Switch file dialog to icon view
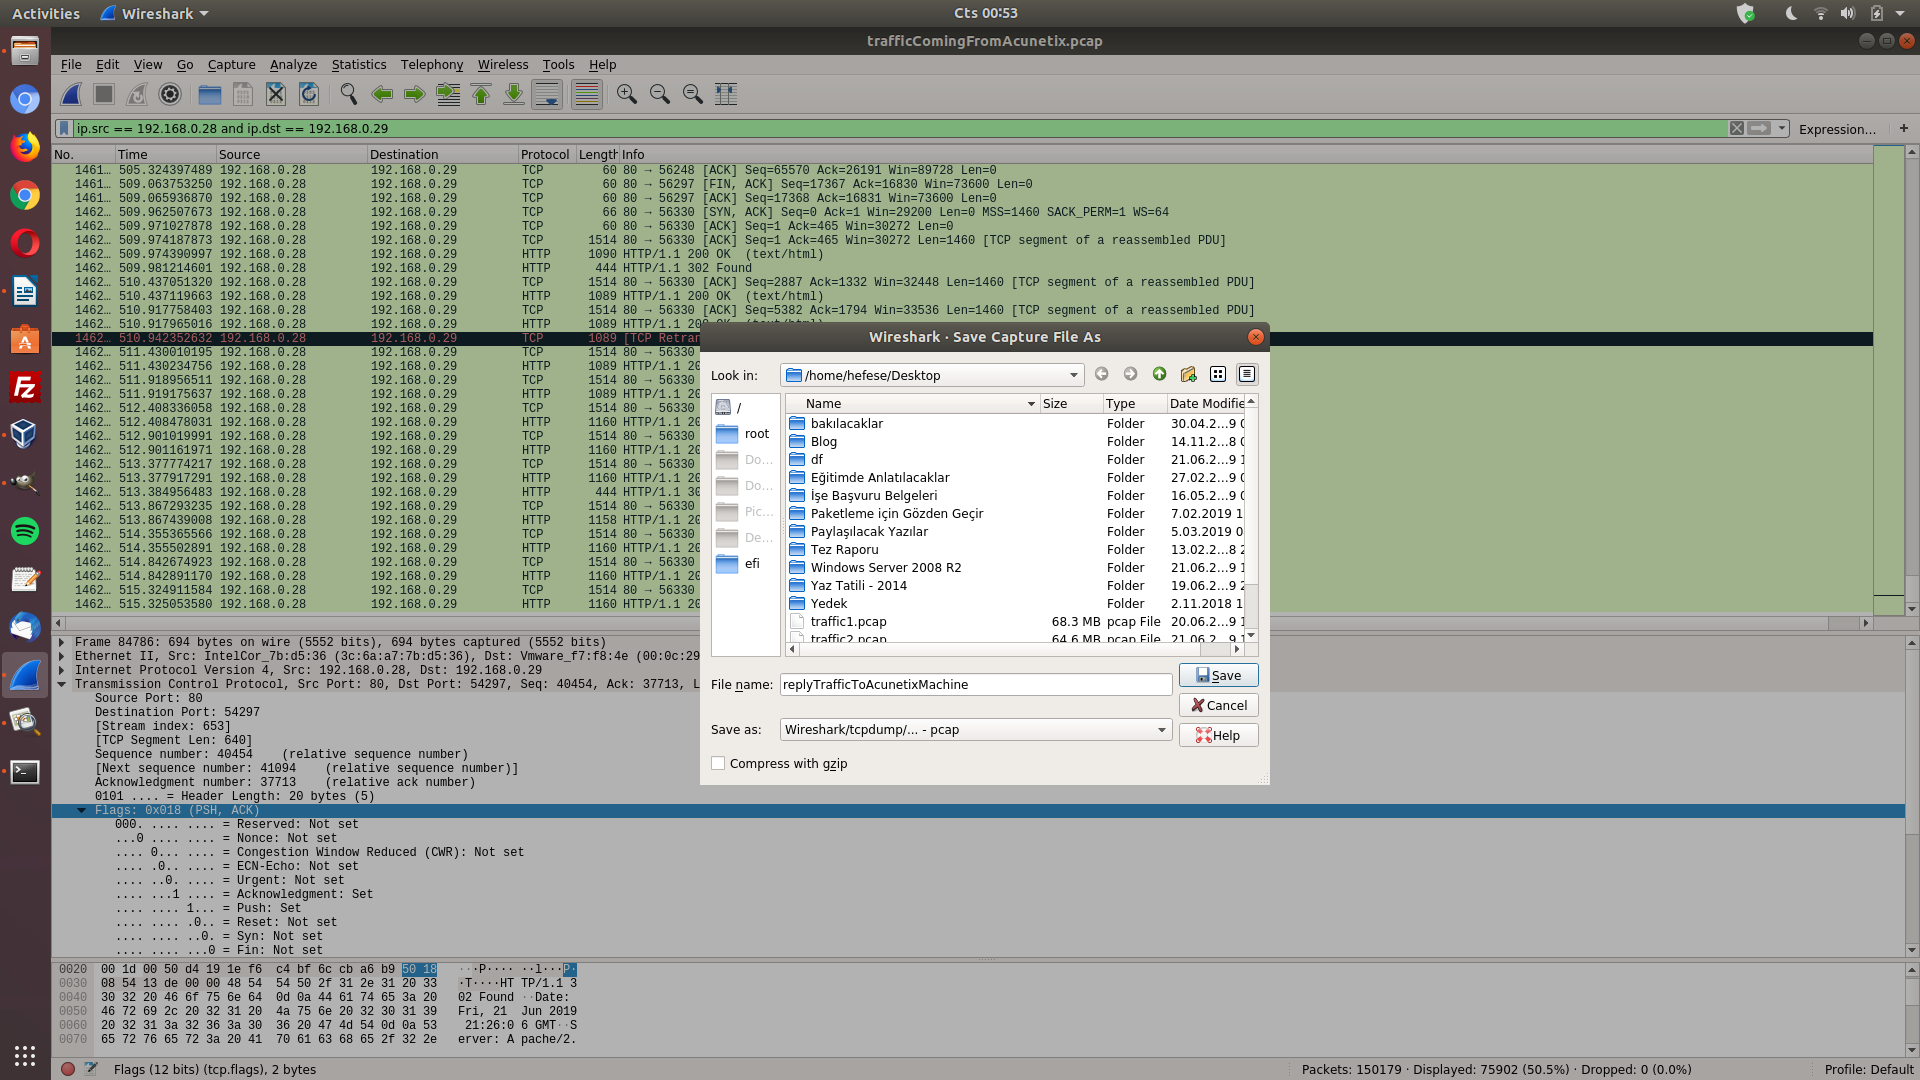Image resolution: width=1920 pixels, height=1080 pixels. click(1217, 374)
